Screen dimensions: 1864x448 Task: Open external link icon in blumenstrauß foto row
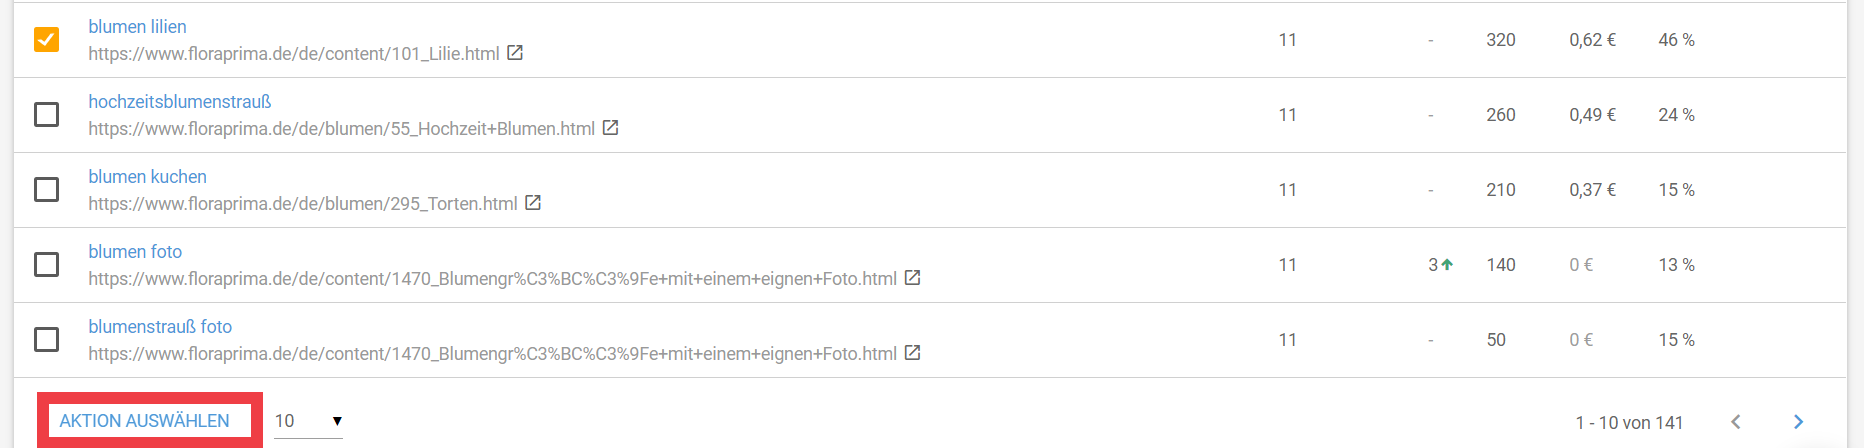tap(912, 353)
